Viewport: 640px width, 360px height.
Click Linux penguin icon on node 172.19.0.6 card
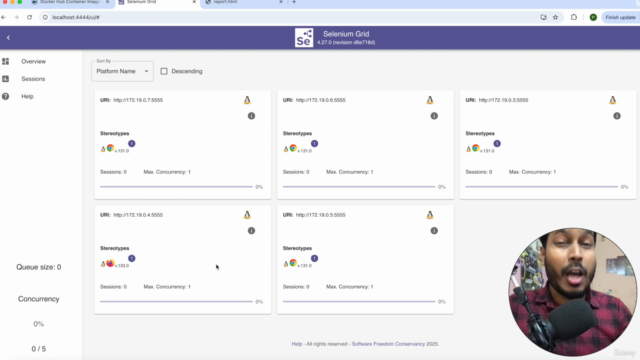430,100
